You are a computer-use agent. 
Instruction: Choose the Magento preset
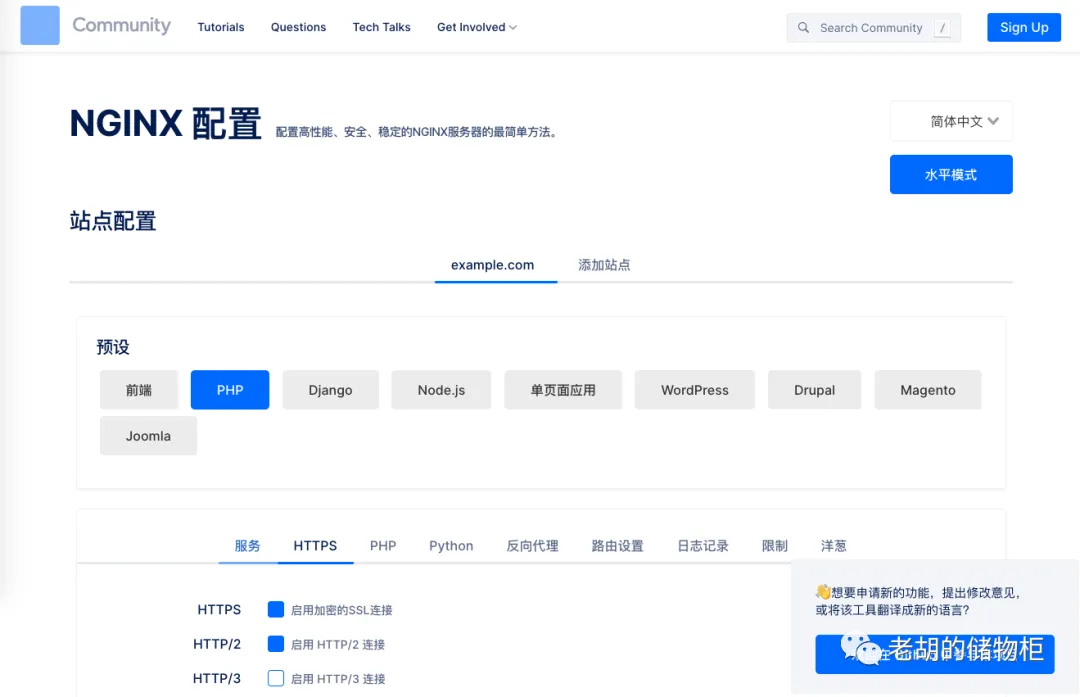pyautogui.click(x=928, y=390)
